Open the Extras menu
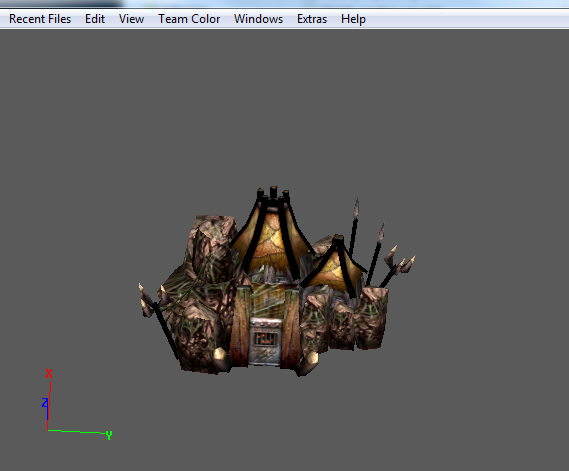Viewport: 569px width, 471px height. (x=312, y=19)
